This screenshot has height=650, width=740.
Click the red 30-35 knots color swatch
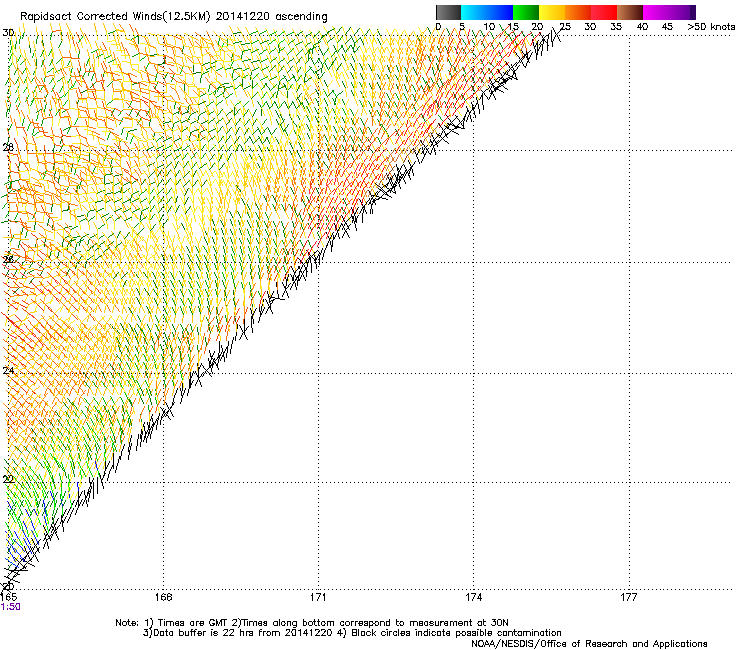pos(604,12)
